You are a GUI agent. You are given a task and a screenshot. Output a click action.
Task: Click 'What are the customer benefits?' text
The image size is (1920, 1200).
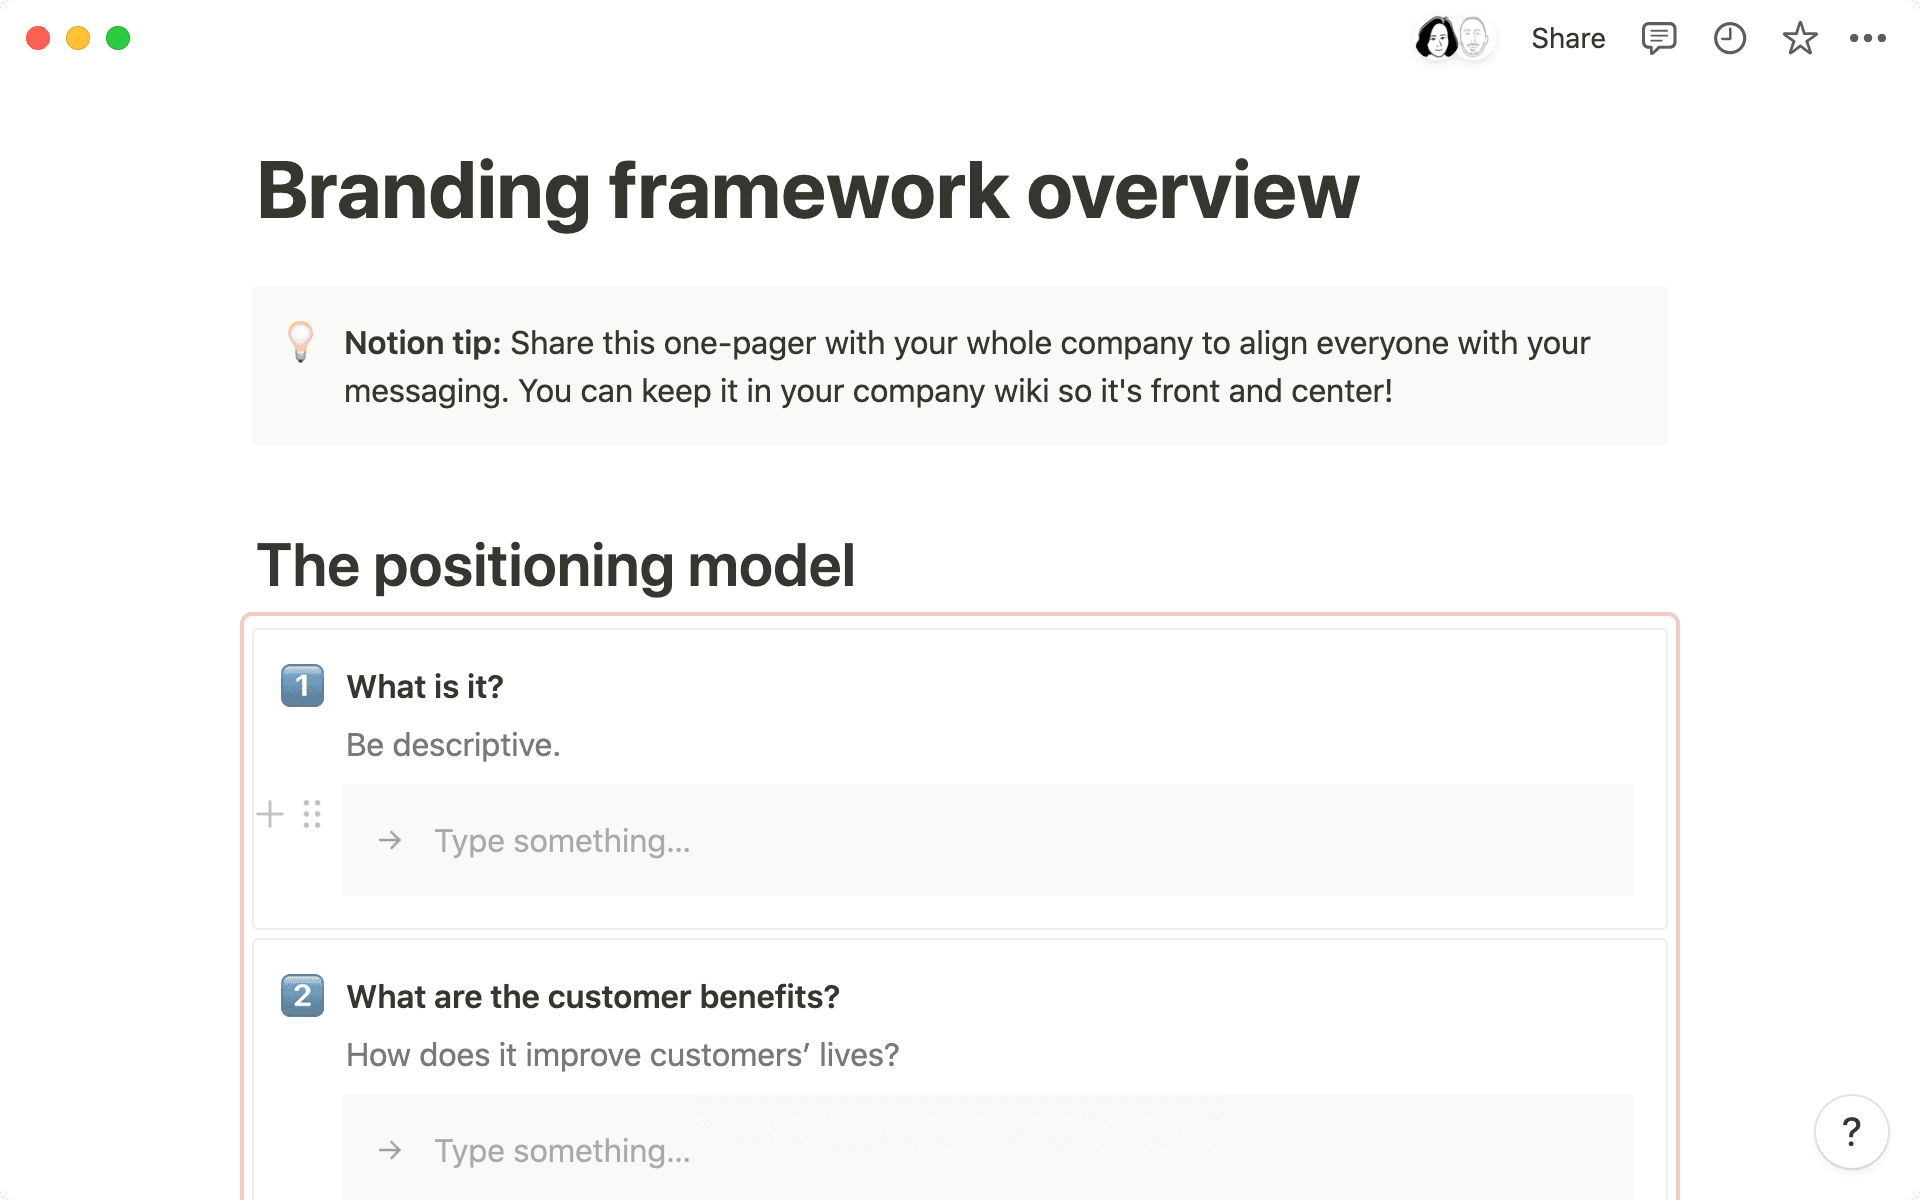tap(592, 997)
